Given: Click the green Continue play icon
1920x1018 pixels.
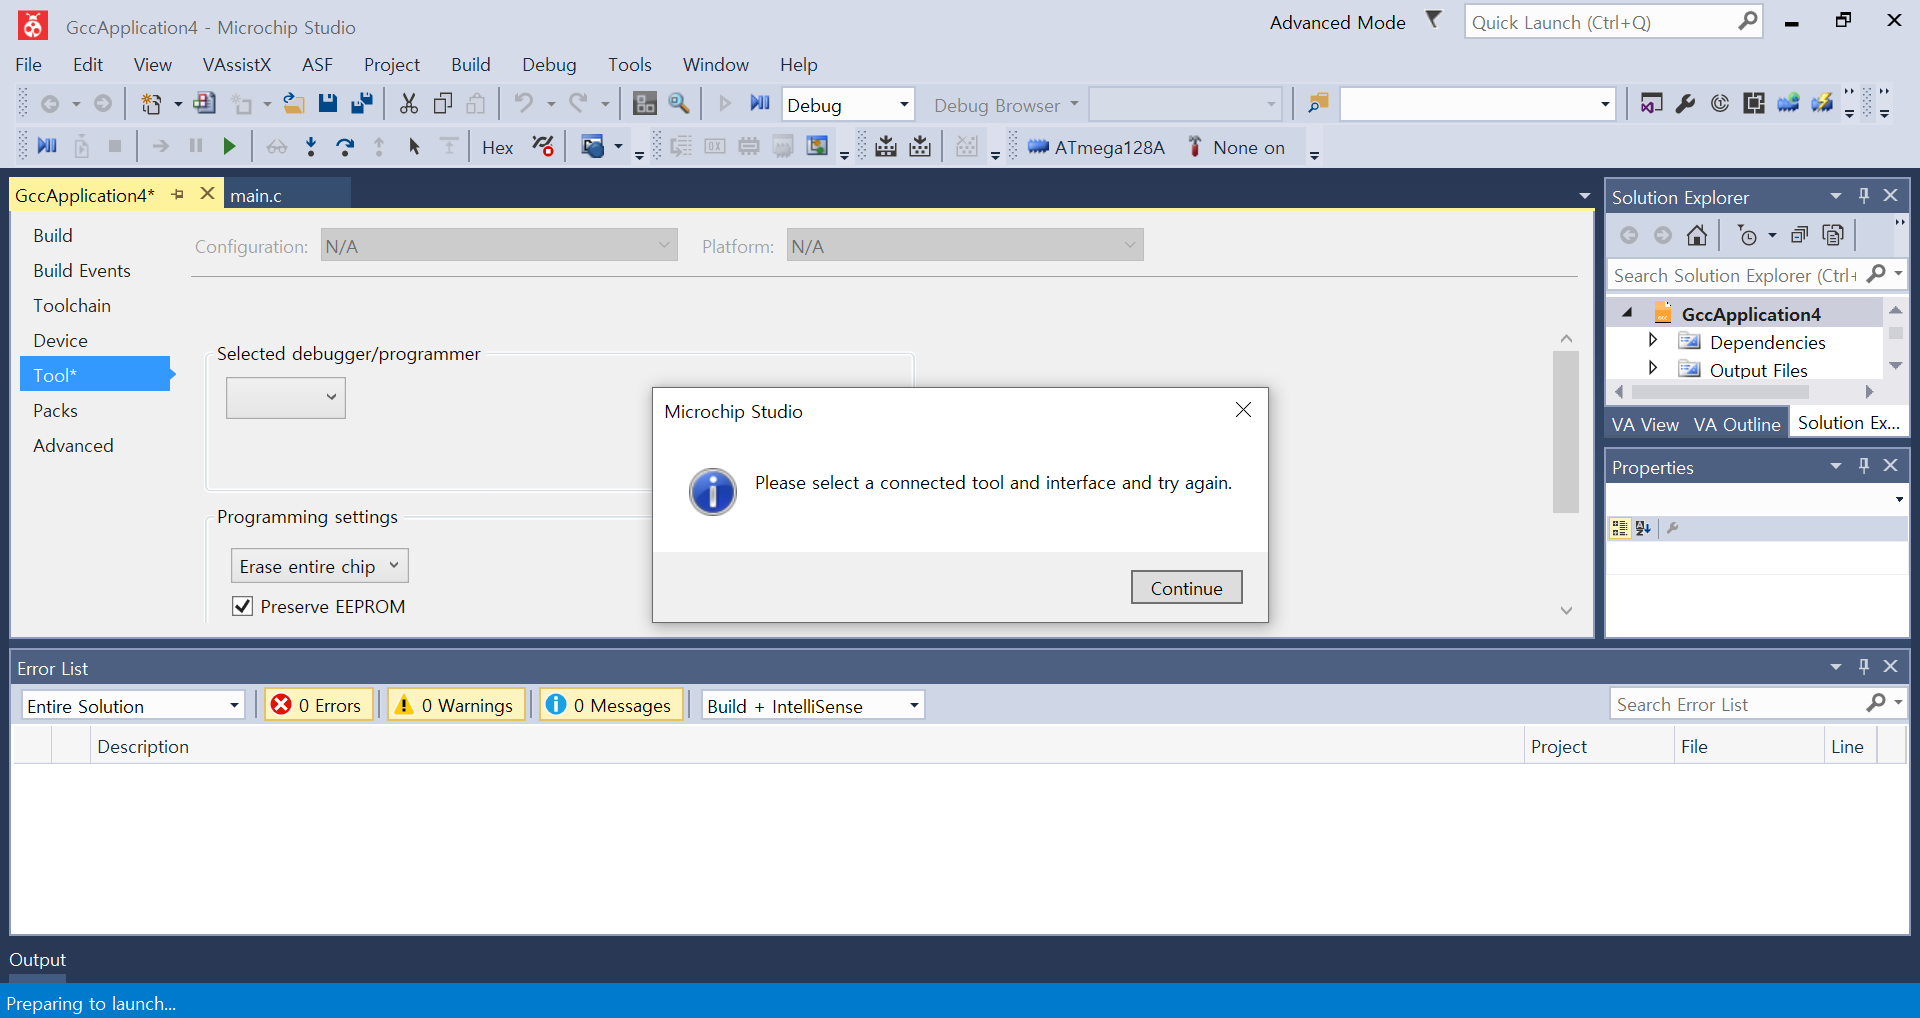Looking at the screenshot, I should coord(230,146).
